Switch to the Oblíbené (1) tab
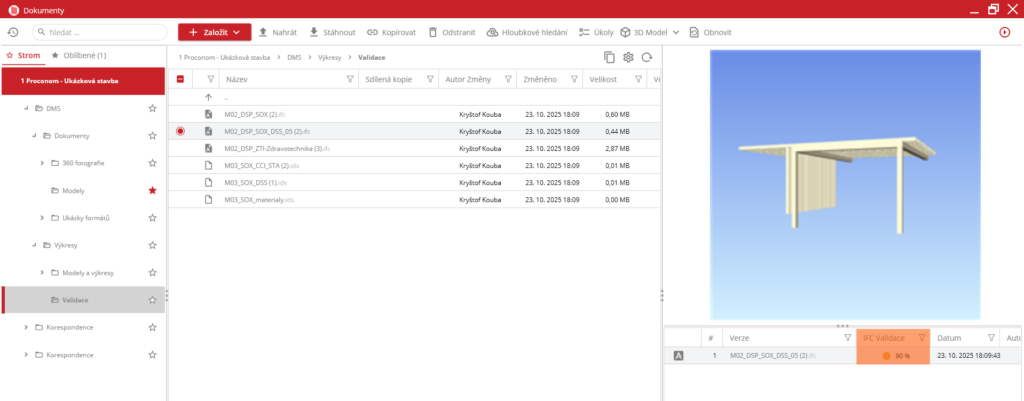The image size is (1024, 401). [79, 56]
